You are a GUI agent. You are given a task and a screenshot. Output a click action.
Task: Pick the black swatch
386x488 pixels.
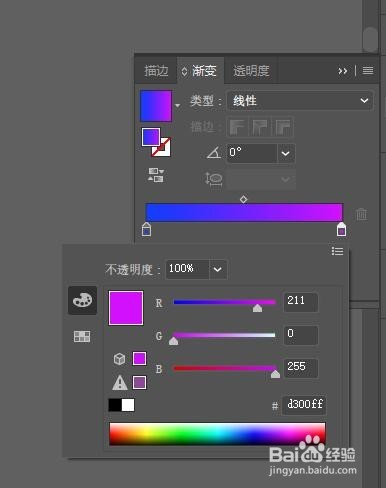[115, 405]
